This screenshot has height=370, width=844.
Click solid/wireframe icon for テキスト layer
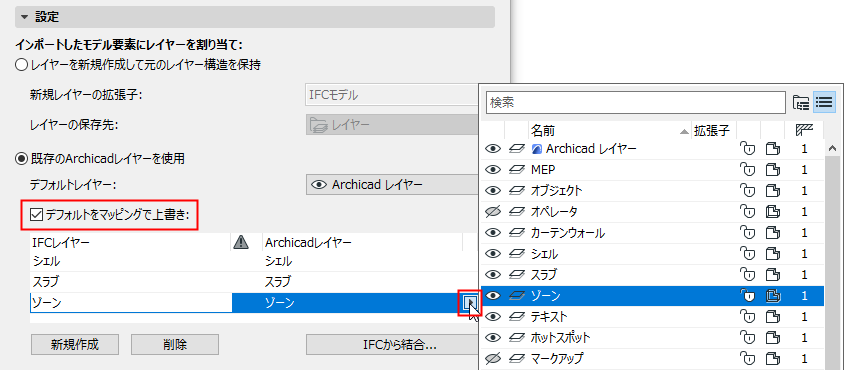pyautogui.click(x=516, y=317)
